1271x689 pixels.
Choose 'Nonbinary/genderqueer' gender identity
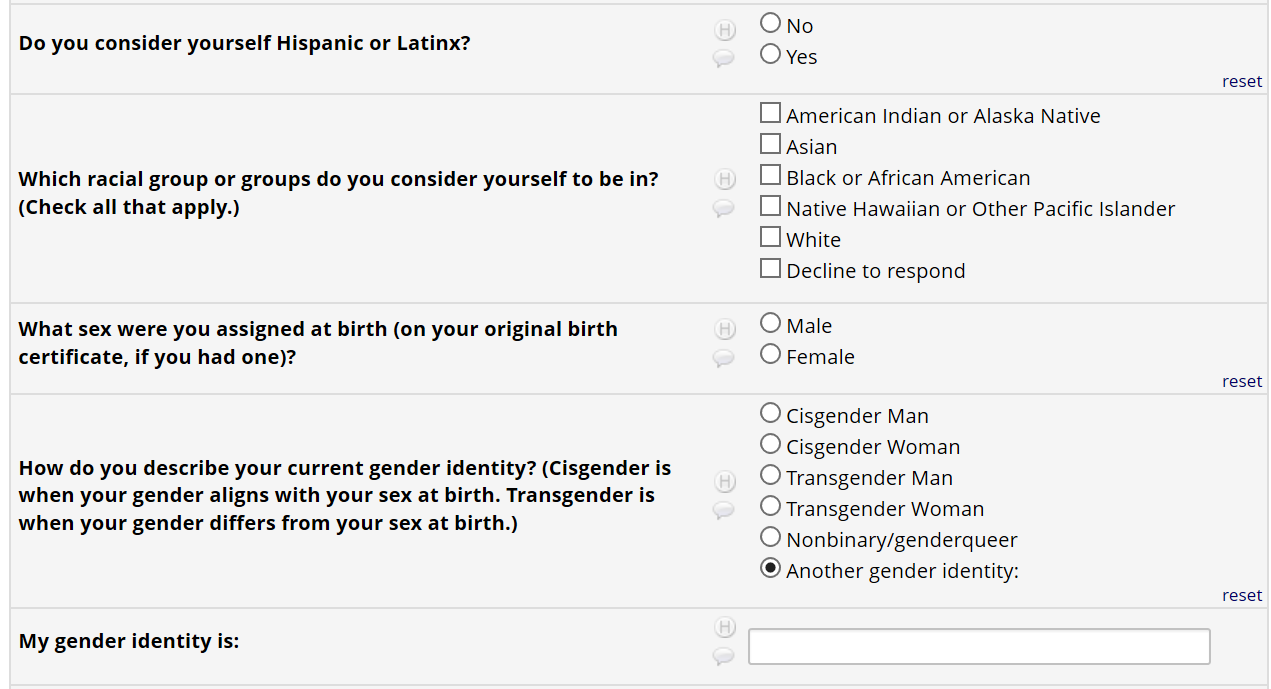pos(770,537)
